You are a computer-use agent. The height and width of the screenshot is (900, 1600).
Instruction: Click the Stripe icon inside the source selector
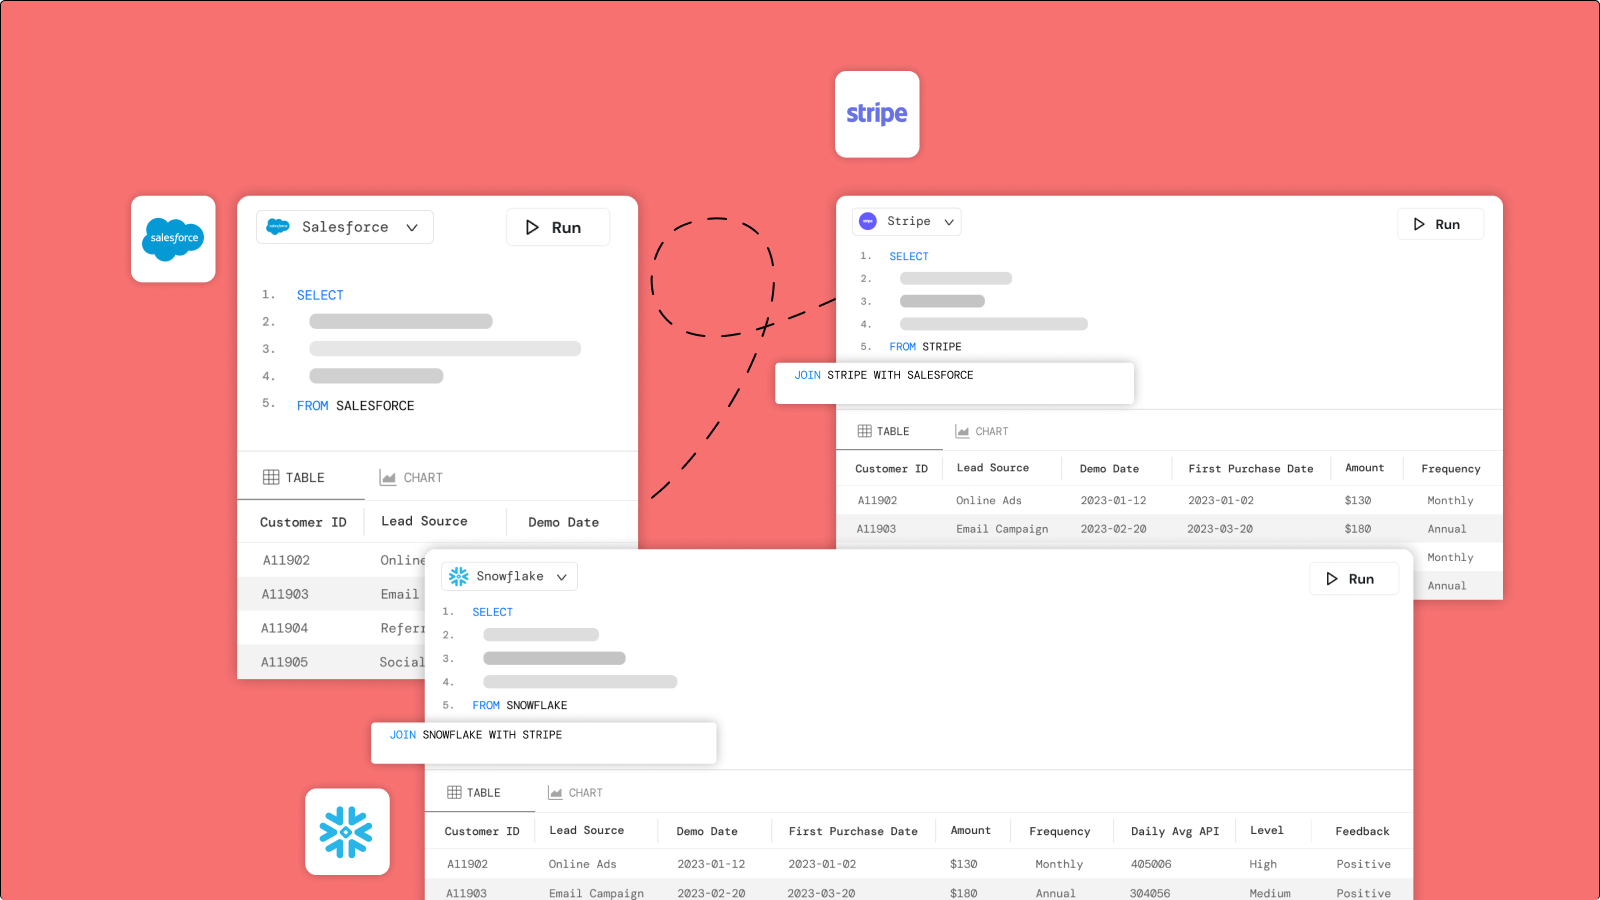(x=868, y=221)
